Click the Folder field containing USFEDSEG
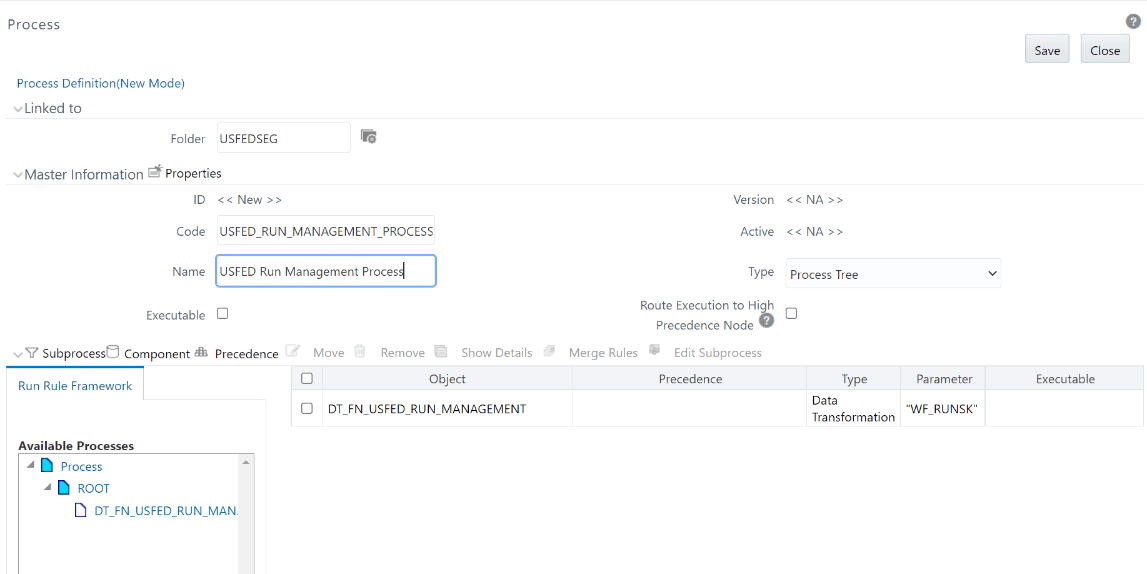The width and height of the screenshot is (1147, 574). tap(284, 137)
